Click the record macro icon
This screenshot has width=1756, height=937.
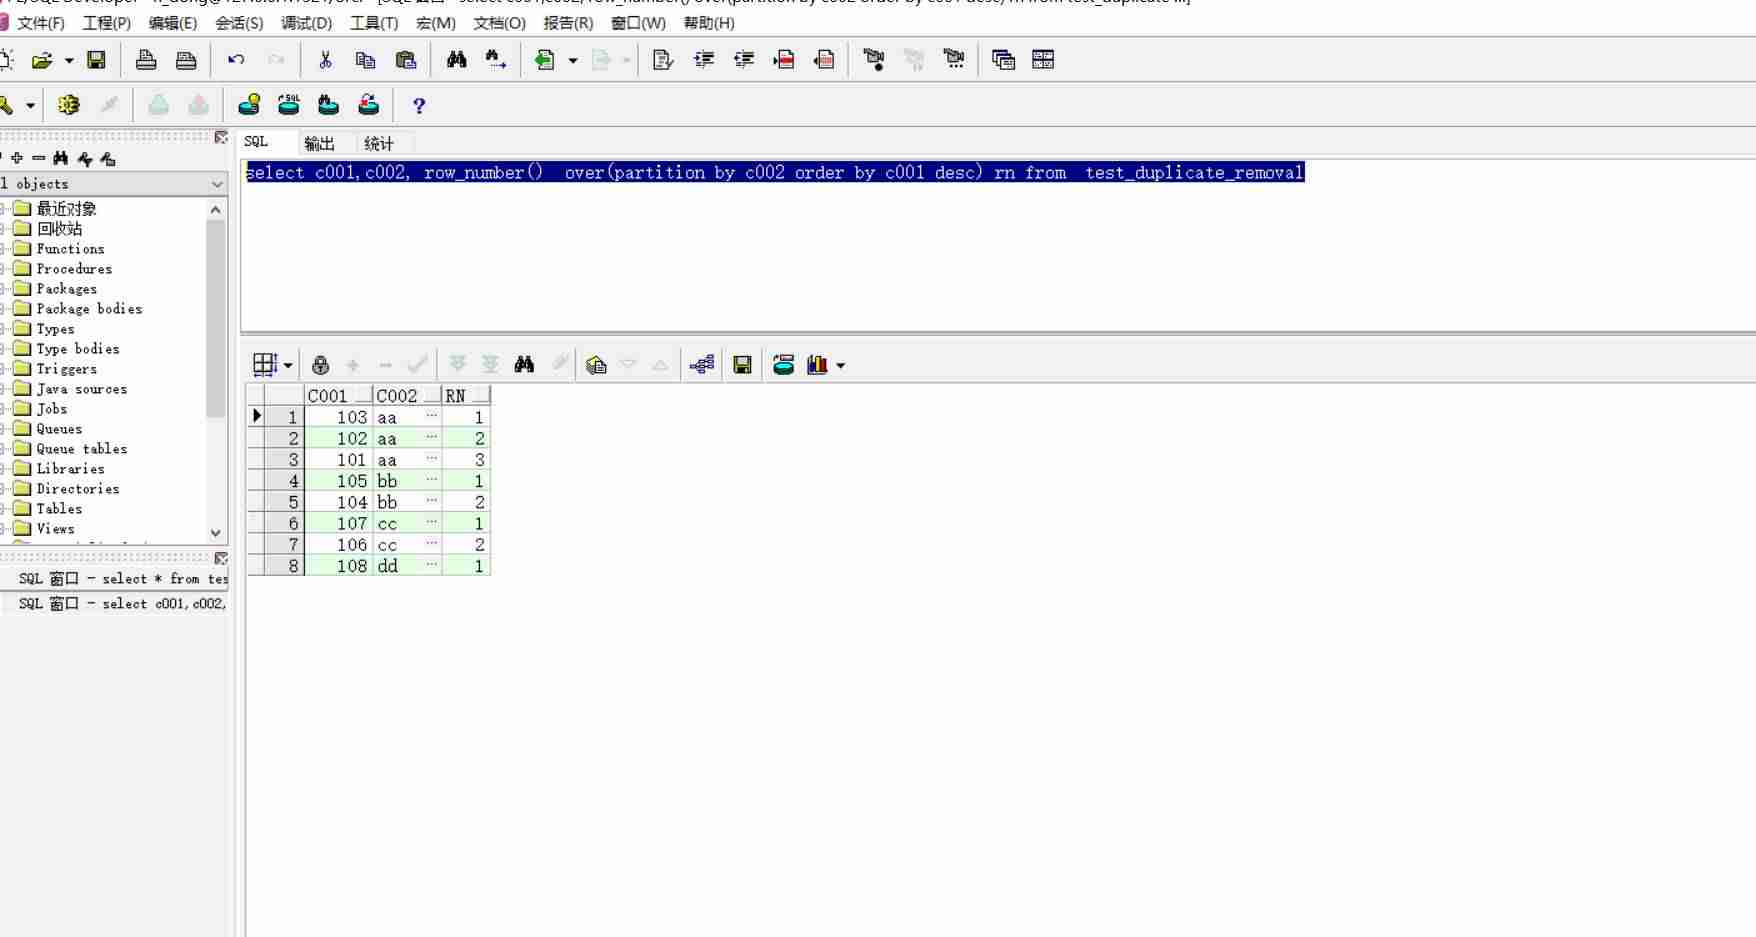[x=874, y=60]
